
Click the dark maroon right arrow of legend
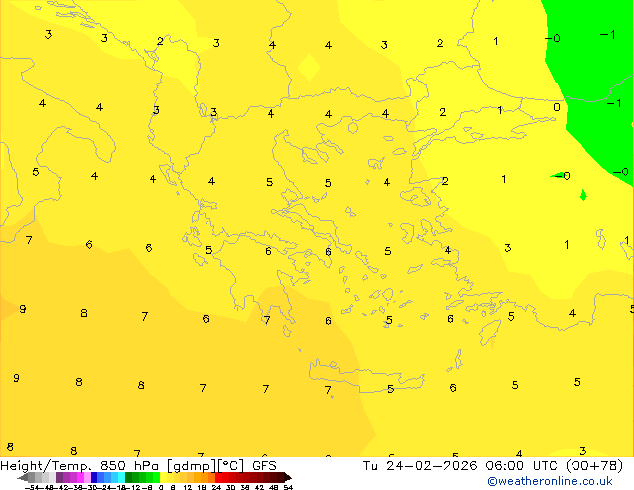point(288,477)
